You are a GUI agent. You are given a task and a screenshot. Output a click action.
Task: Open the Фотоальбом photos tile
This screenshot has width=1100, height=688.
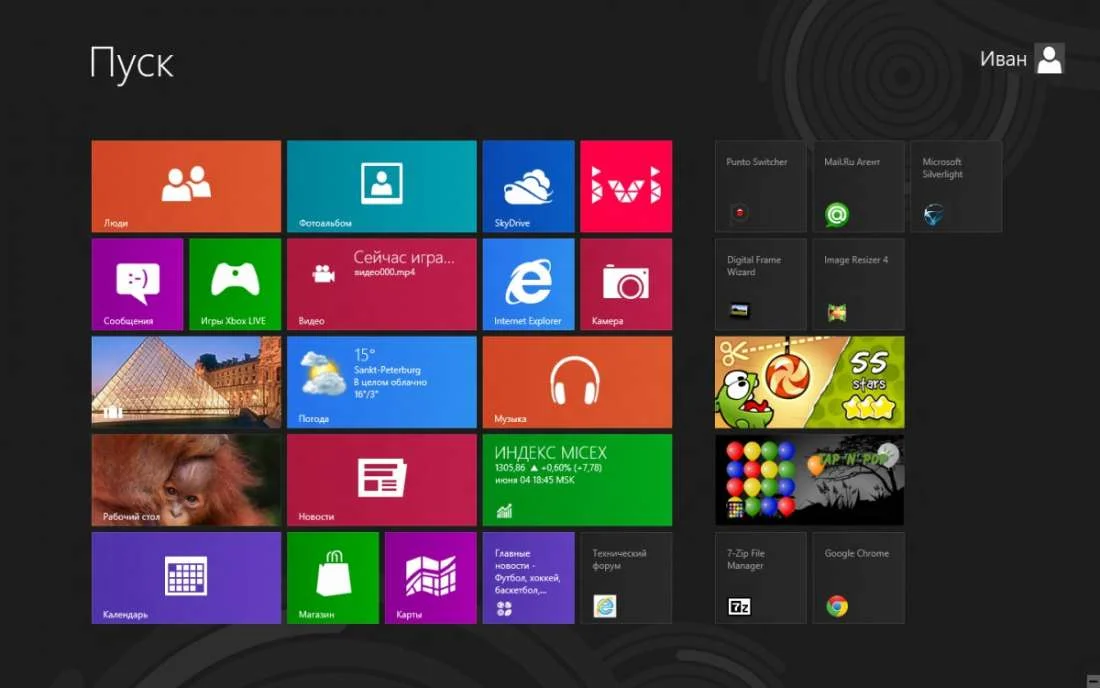[382, 186]
